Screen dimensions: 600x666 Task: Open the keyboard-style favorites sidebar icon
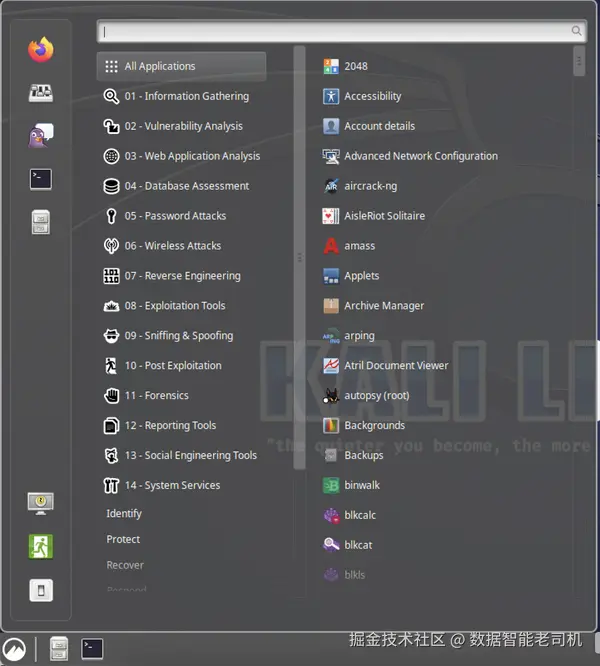click(41, 93)
